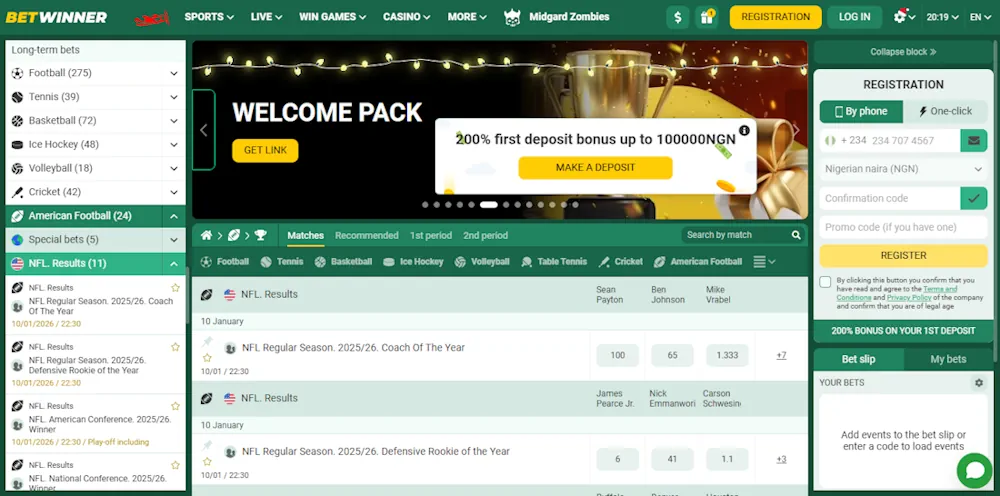Click the Midgard Zombies game icon
Viewport: 1000px width, 496px height.
pos(512,17)
